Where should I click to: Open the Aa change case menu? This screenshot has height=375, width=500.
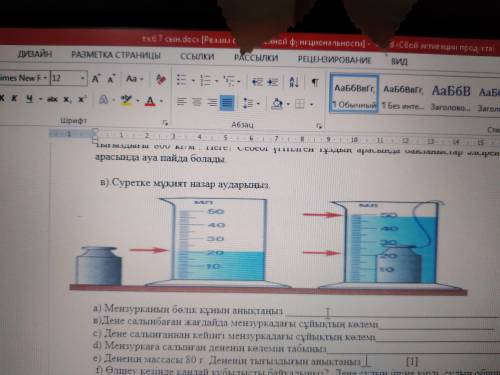[x=134, y=79]
